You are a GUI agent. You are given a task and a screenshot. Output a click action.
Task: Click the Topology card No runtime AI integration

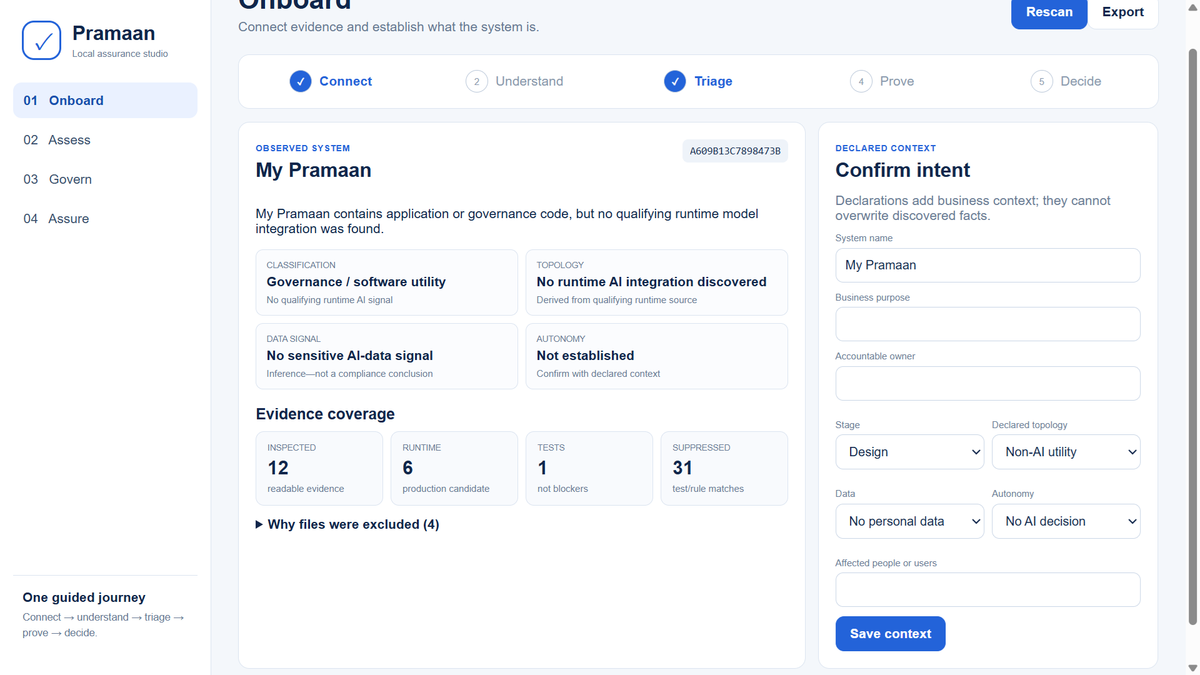click(x=657, y=283)
